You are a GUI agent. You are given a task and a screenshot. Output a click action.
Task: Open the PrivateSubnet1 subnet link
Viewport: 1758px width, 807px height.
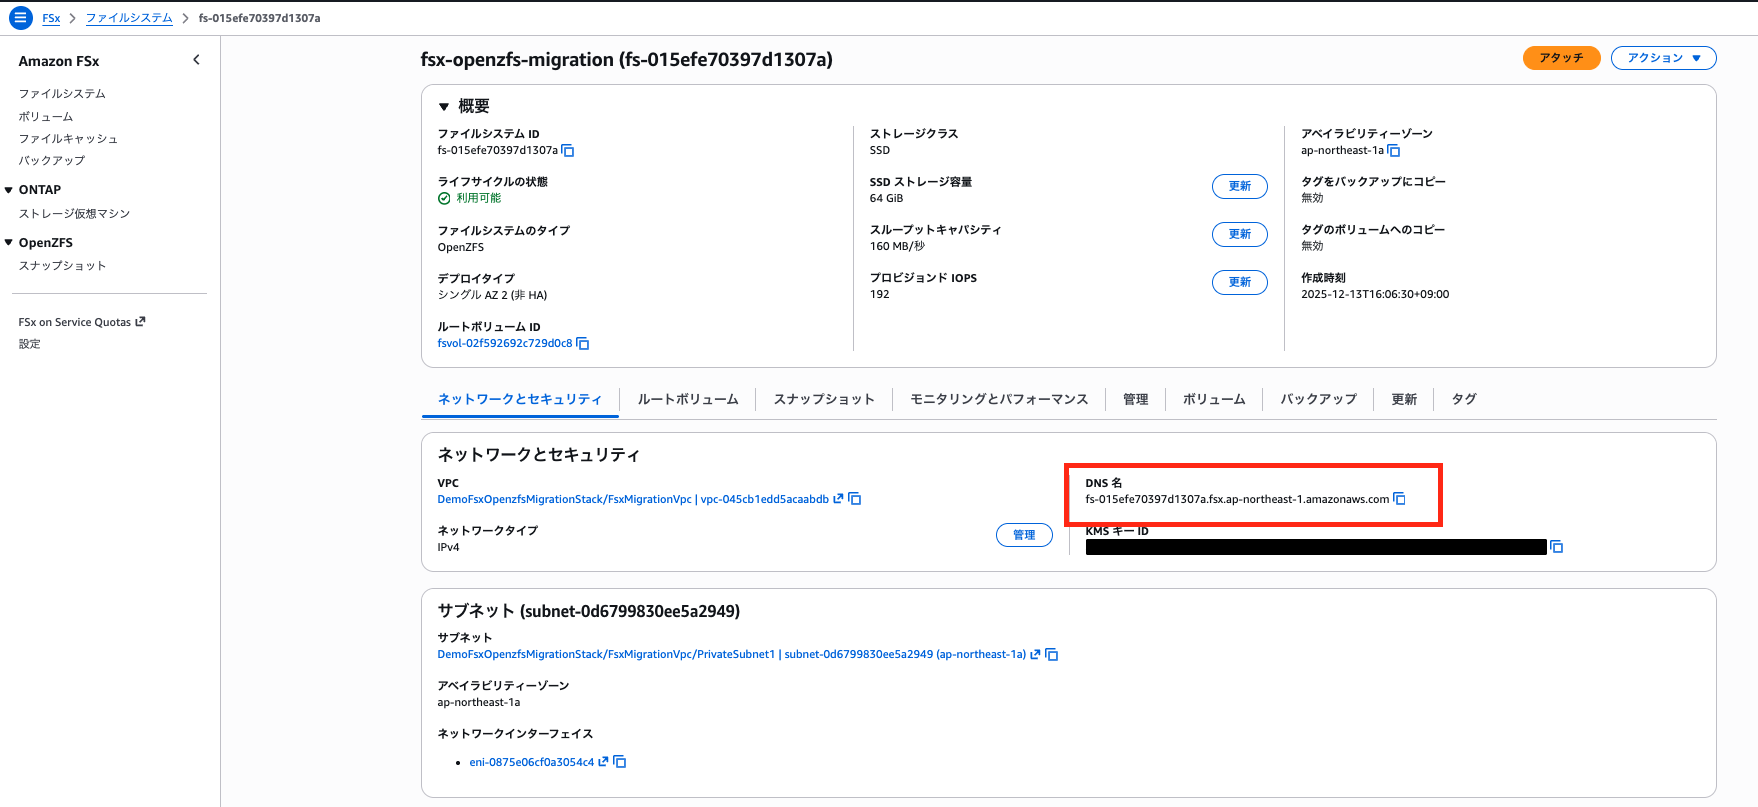click(x=732, y=654)
